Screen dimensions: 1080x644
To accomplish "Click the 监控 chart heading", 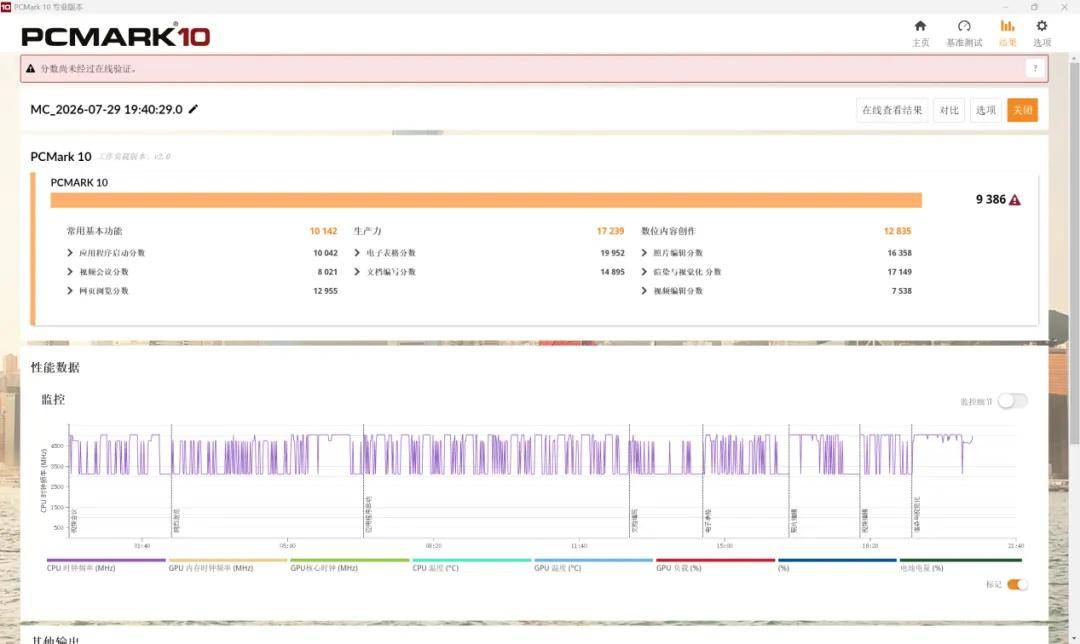I will click(53, 399).
